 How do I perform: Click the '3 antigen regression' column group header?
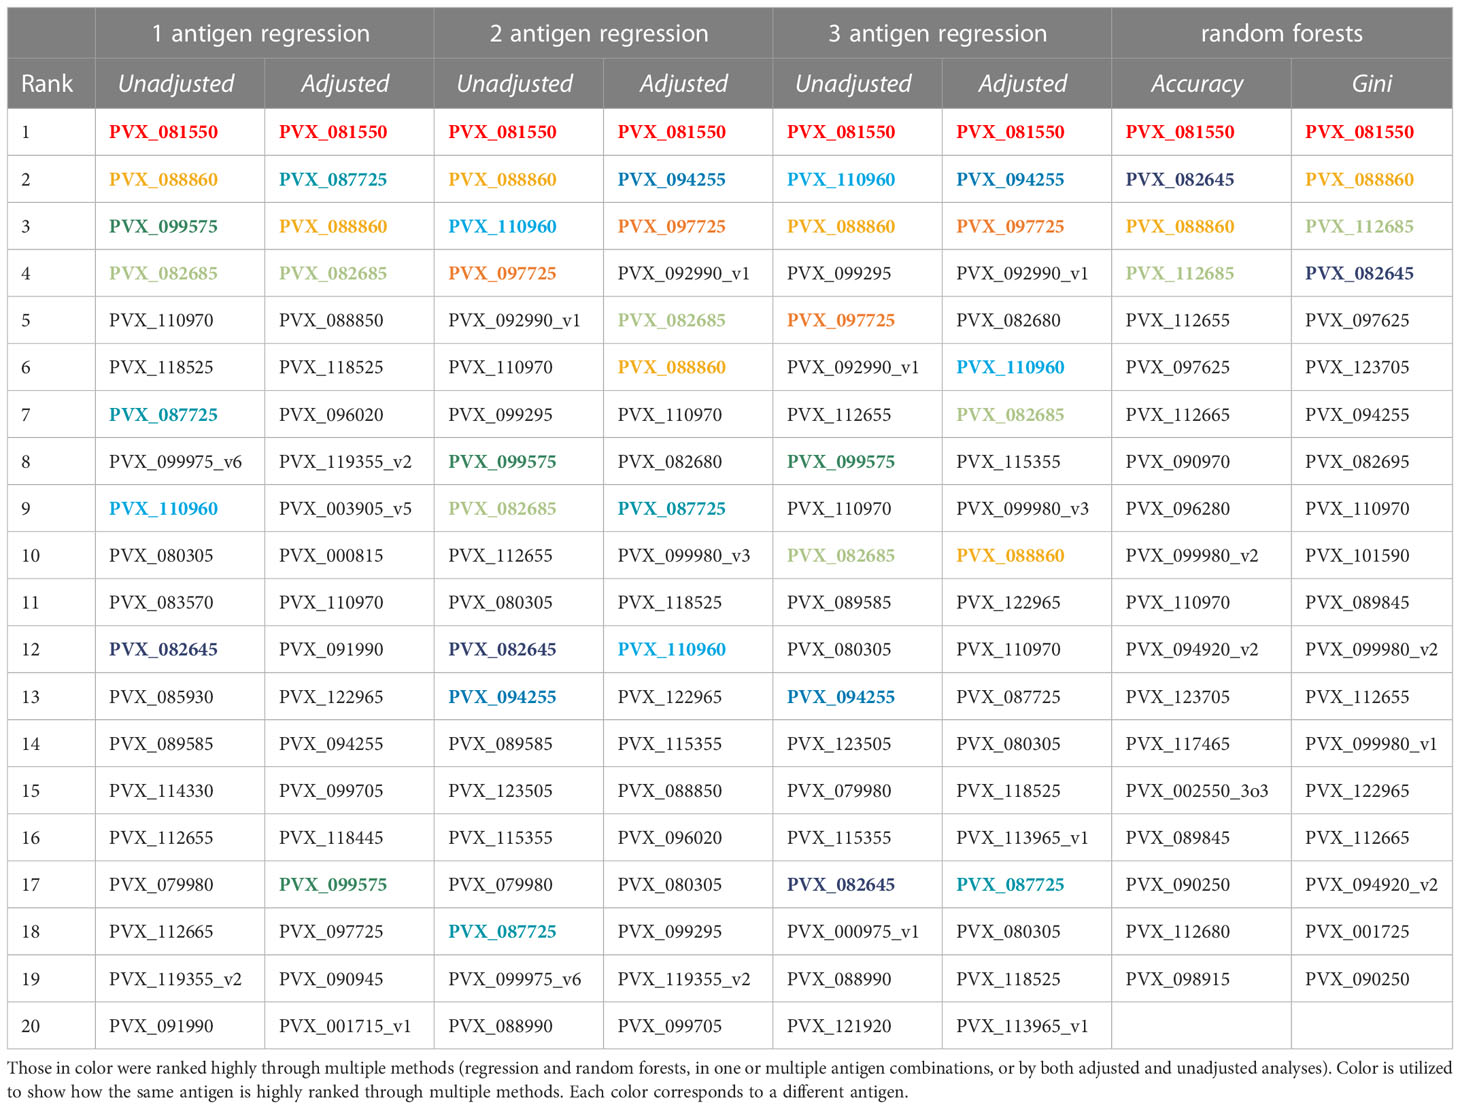(x=938, y=33)
